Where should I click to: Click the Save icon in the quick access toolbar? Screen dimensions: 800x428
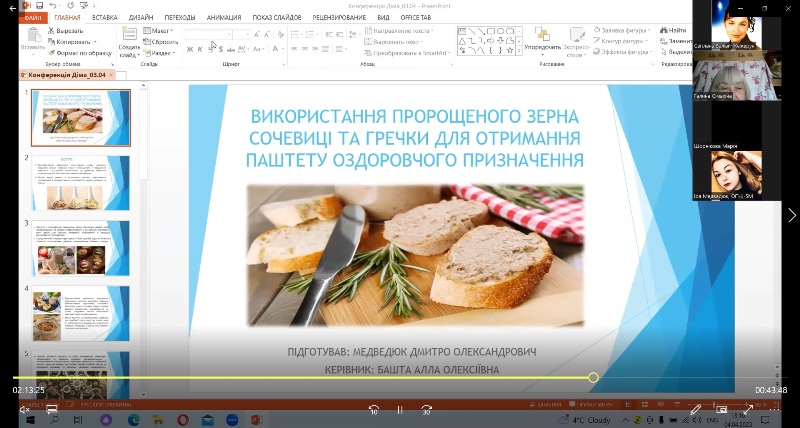(x=39, y=6)
